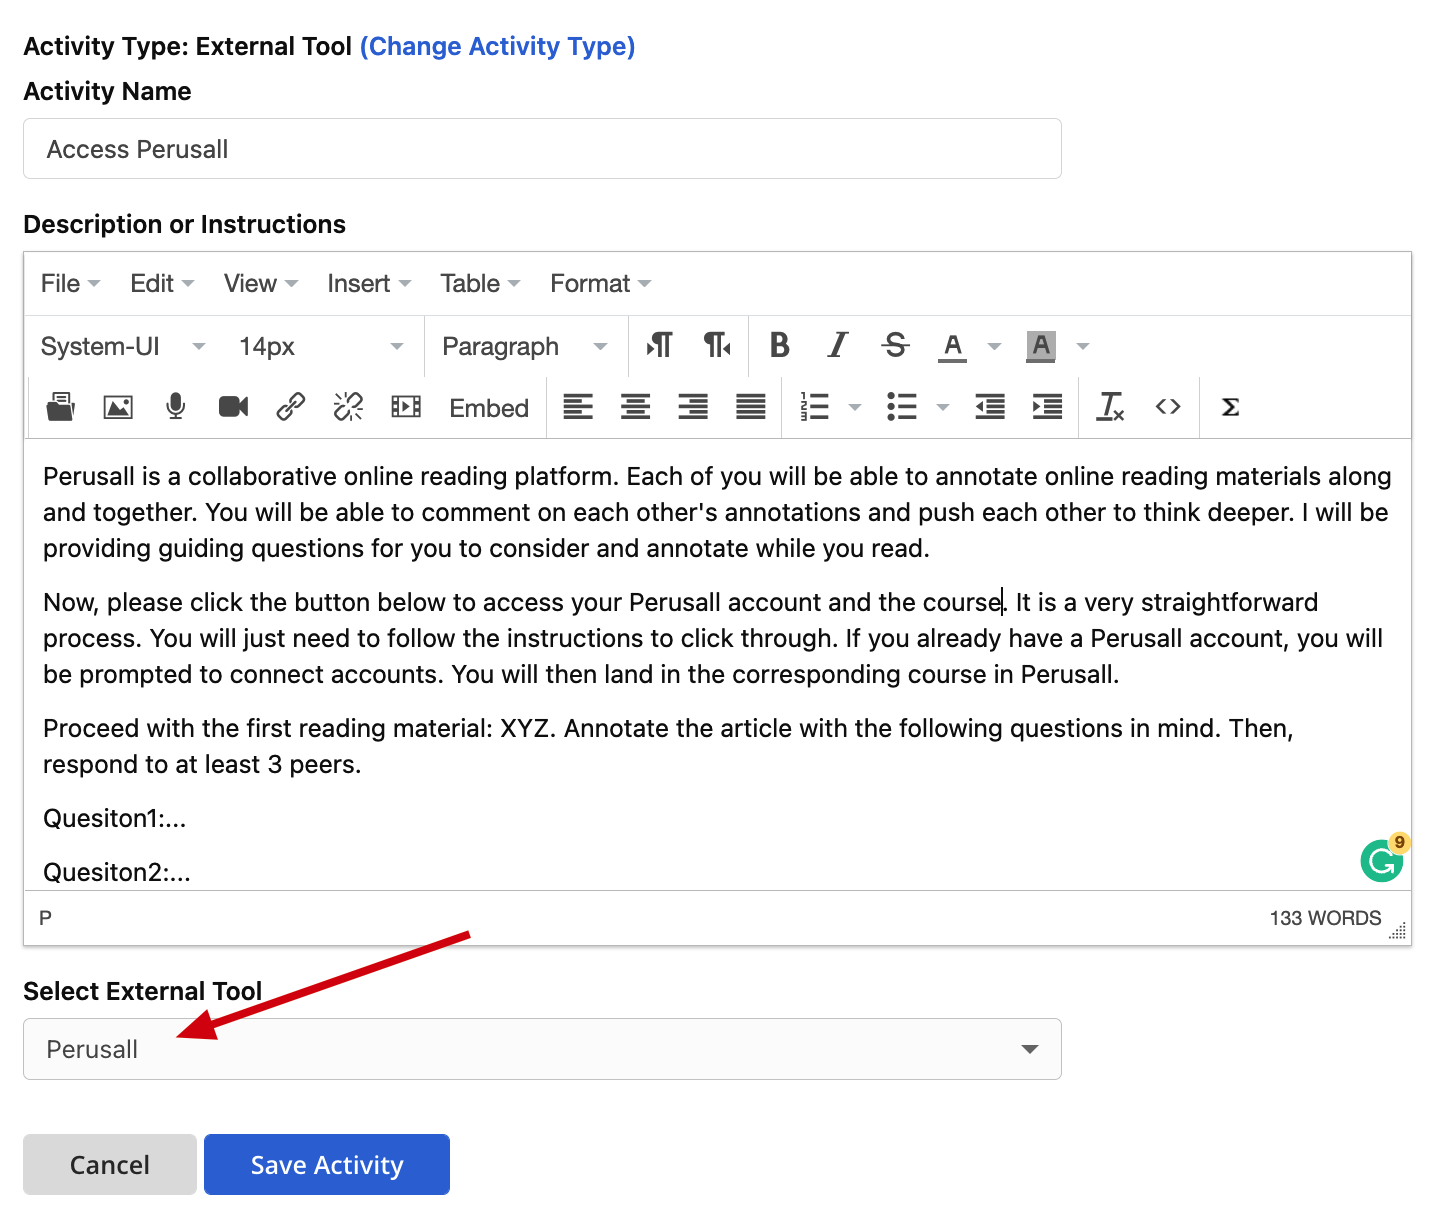Click the editor resize handle at corner
This screenshot has height=1212, width=1456.
click(1398, 930)
